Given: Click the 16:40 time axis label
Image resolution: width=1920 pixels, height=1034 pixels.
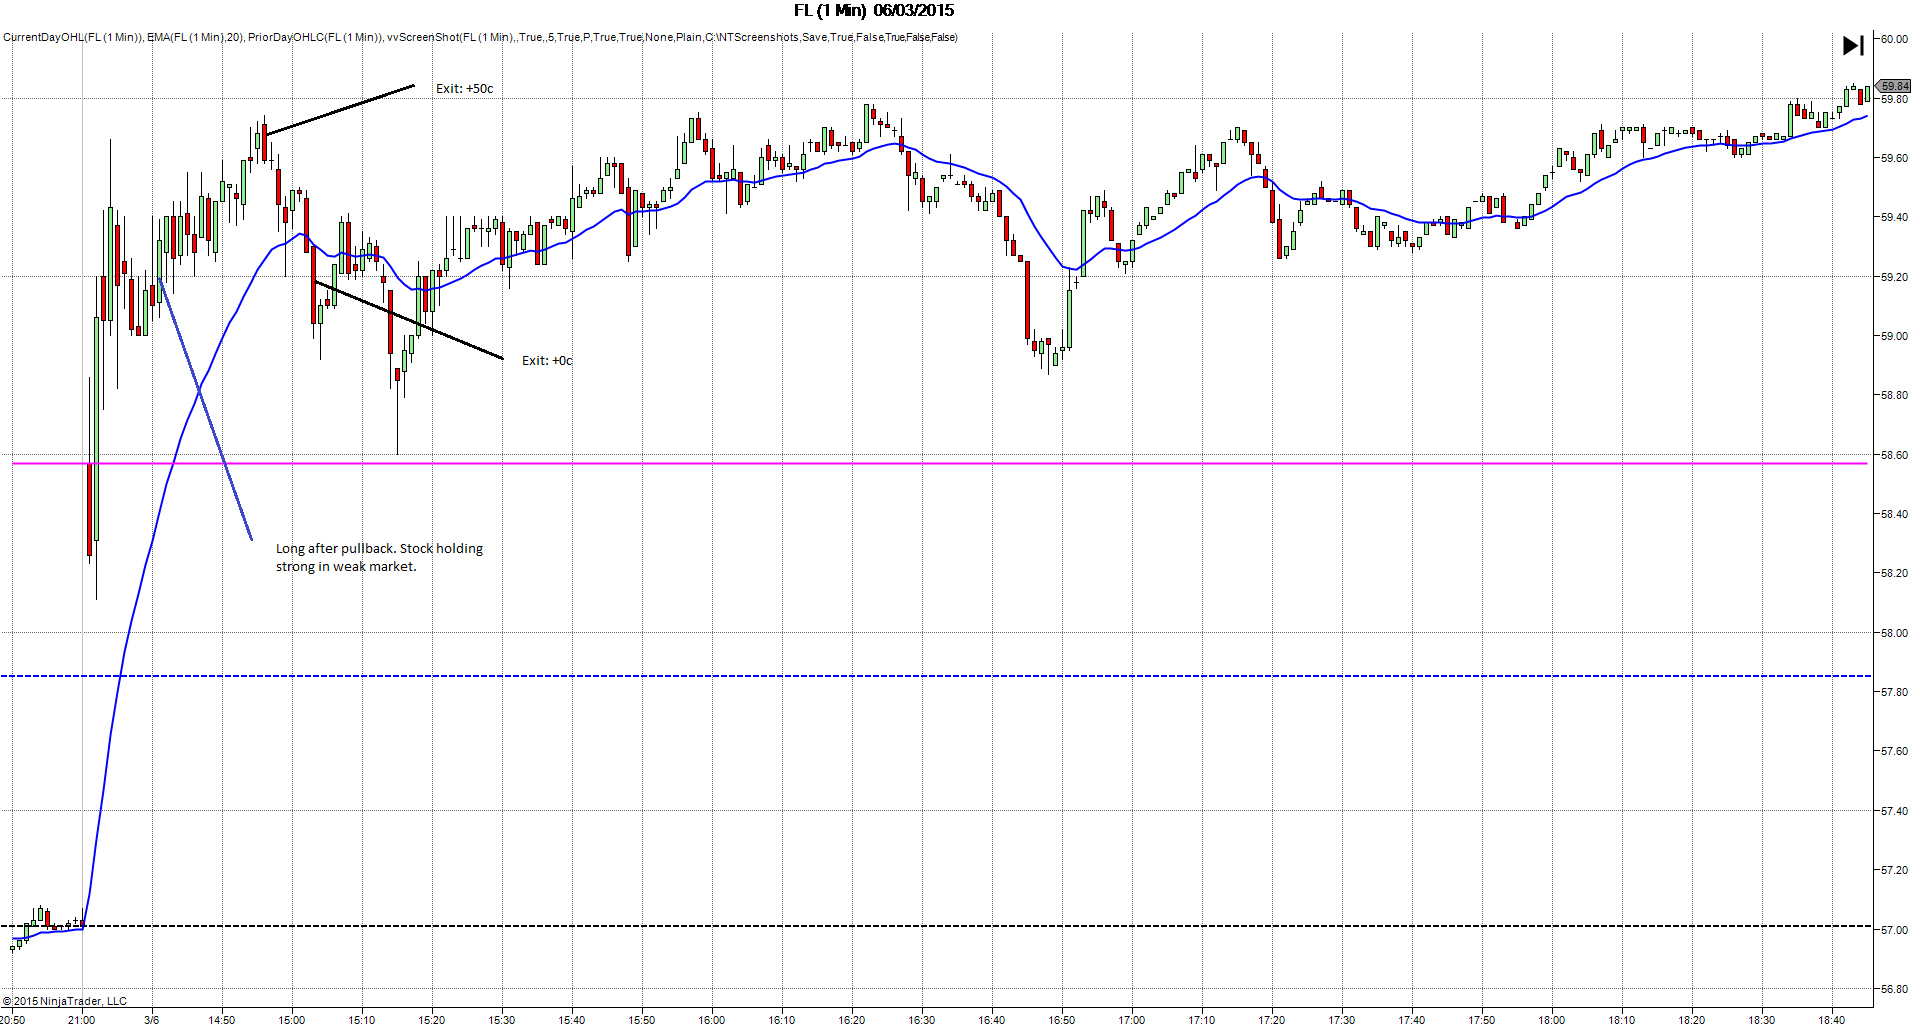Looking at the screenshot, I should coord(992,1020).
